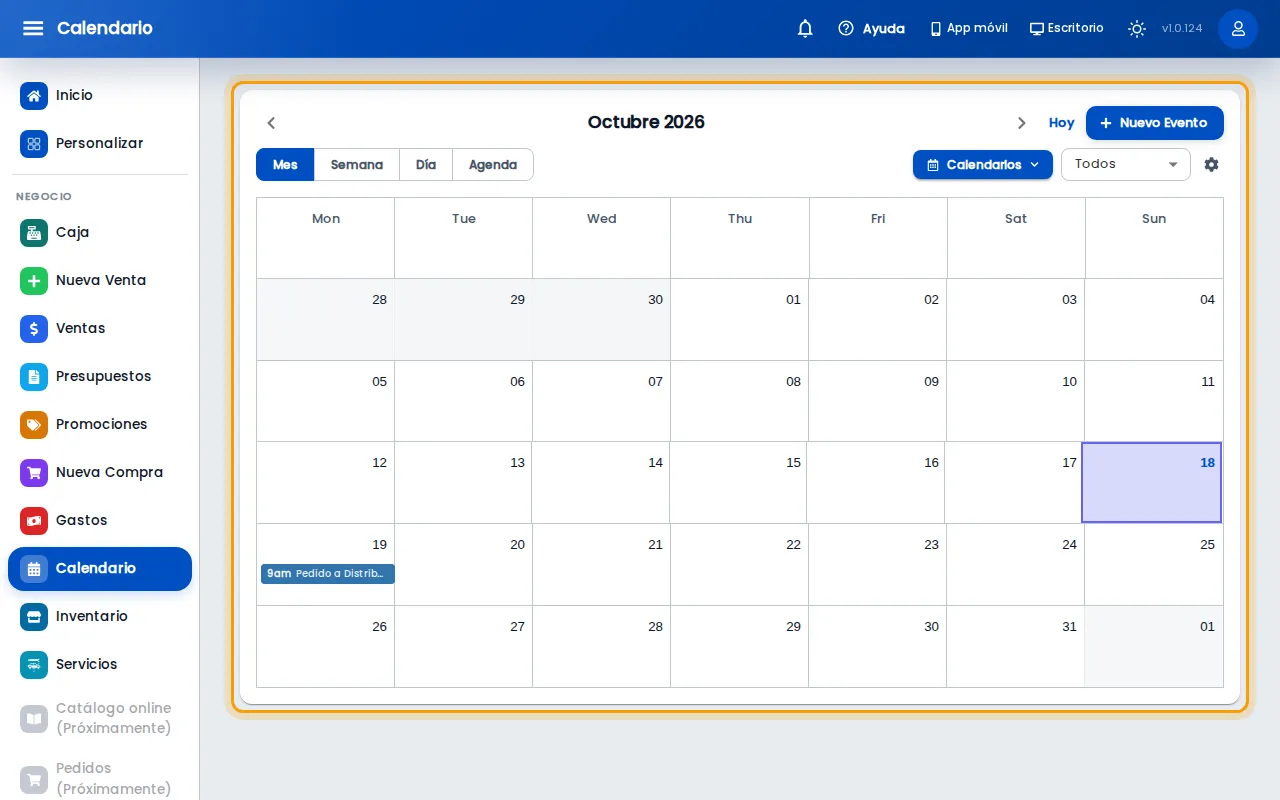Click the App móvil link
The image size is (1280, 800).
(x=968, y=28)
